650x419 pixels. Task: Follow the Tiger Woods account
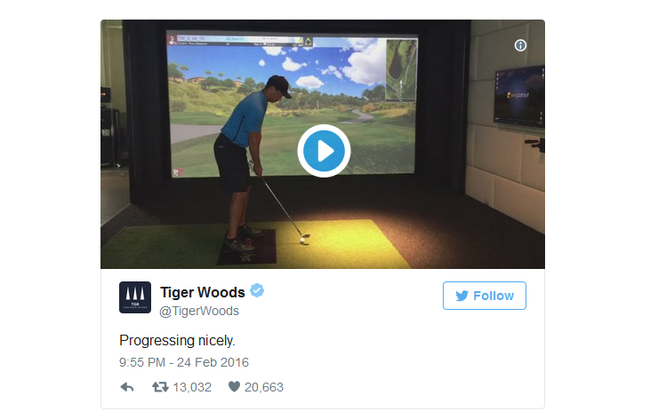coord(484,295)
